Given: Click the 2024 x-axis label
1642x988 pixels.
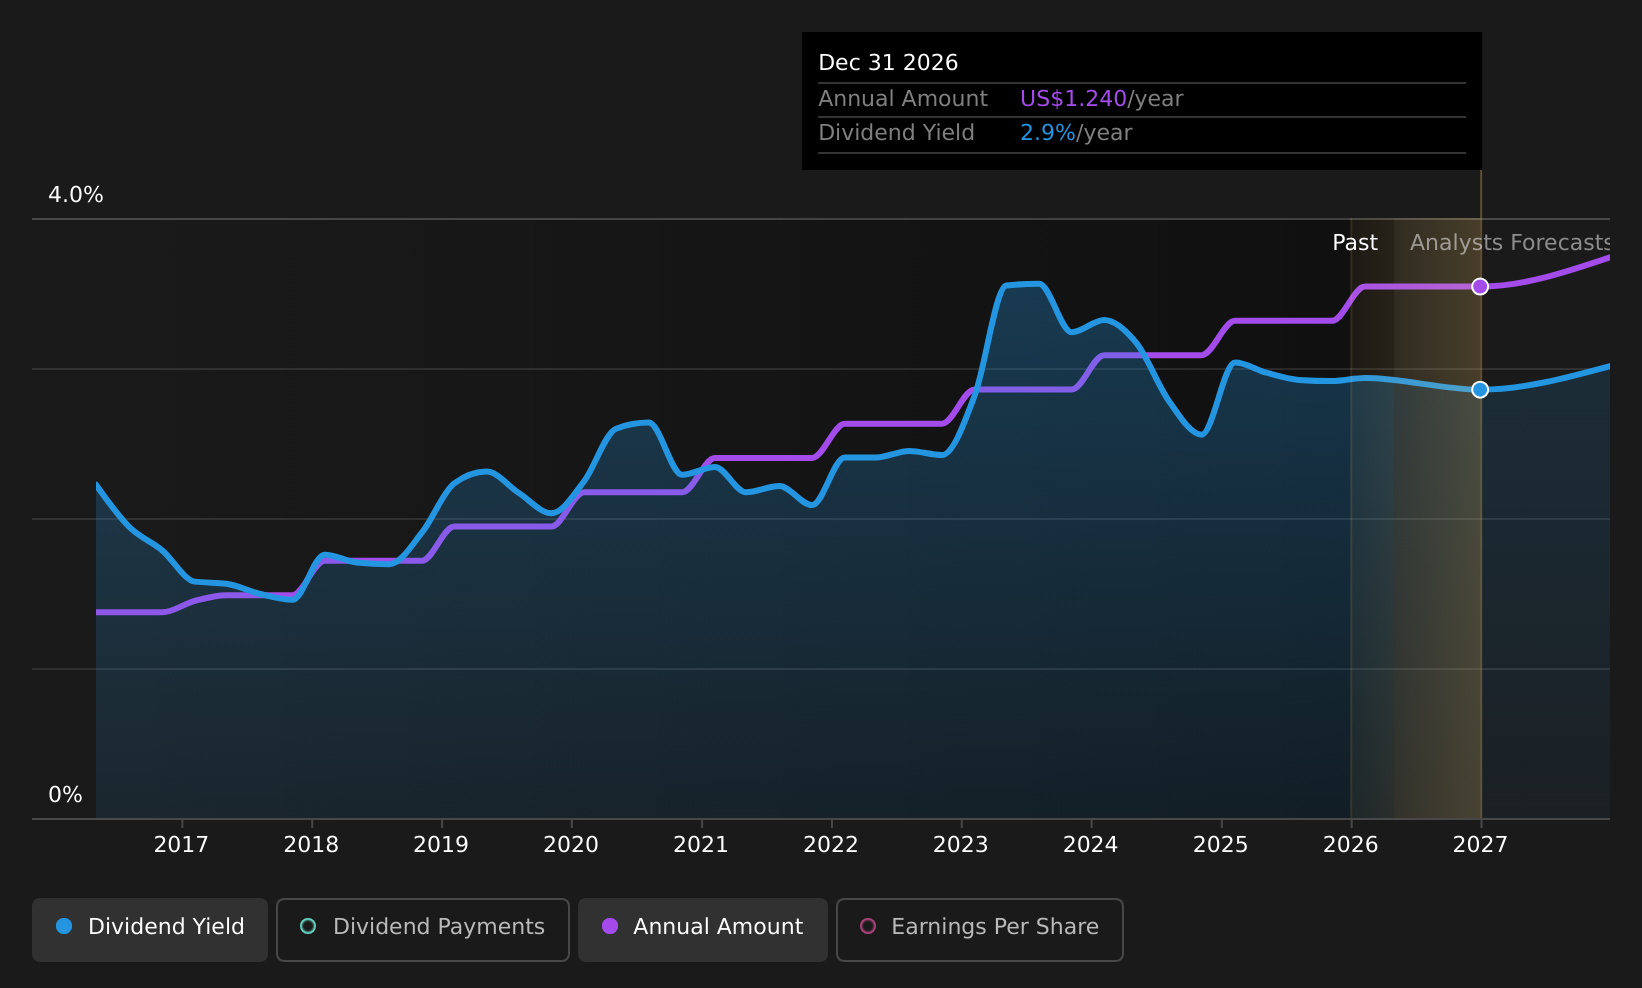Looking at the screenshot, I should (x=1091, y=845).
